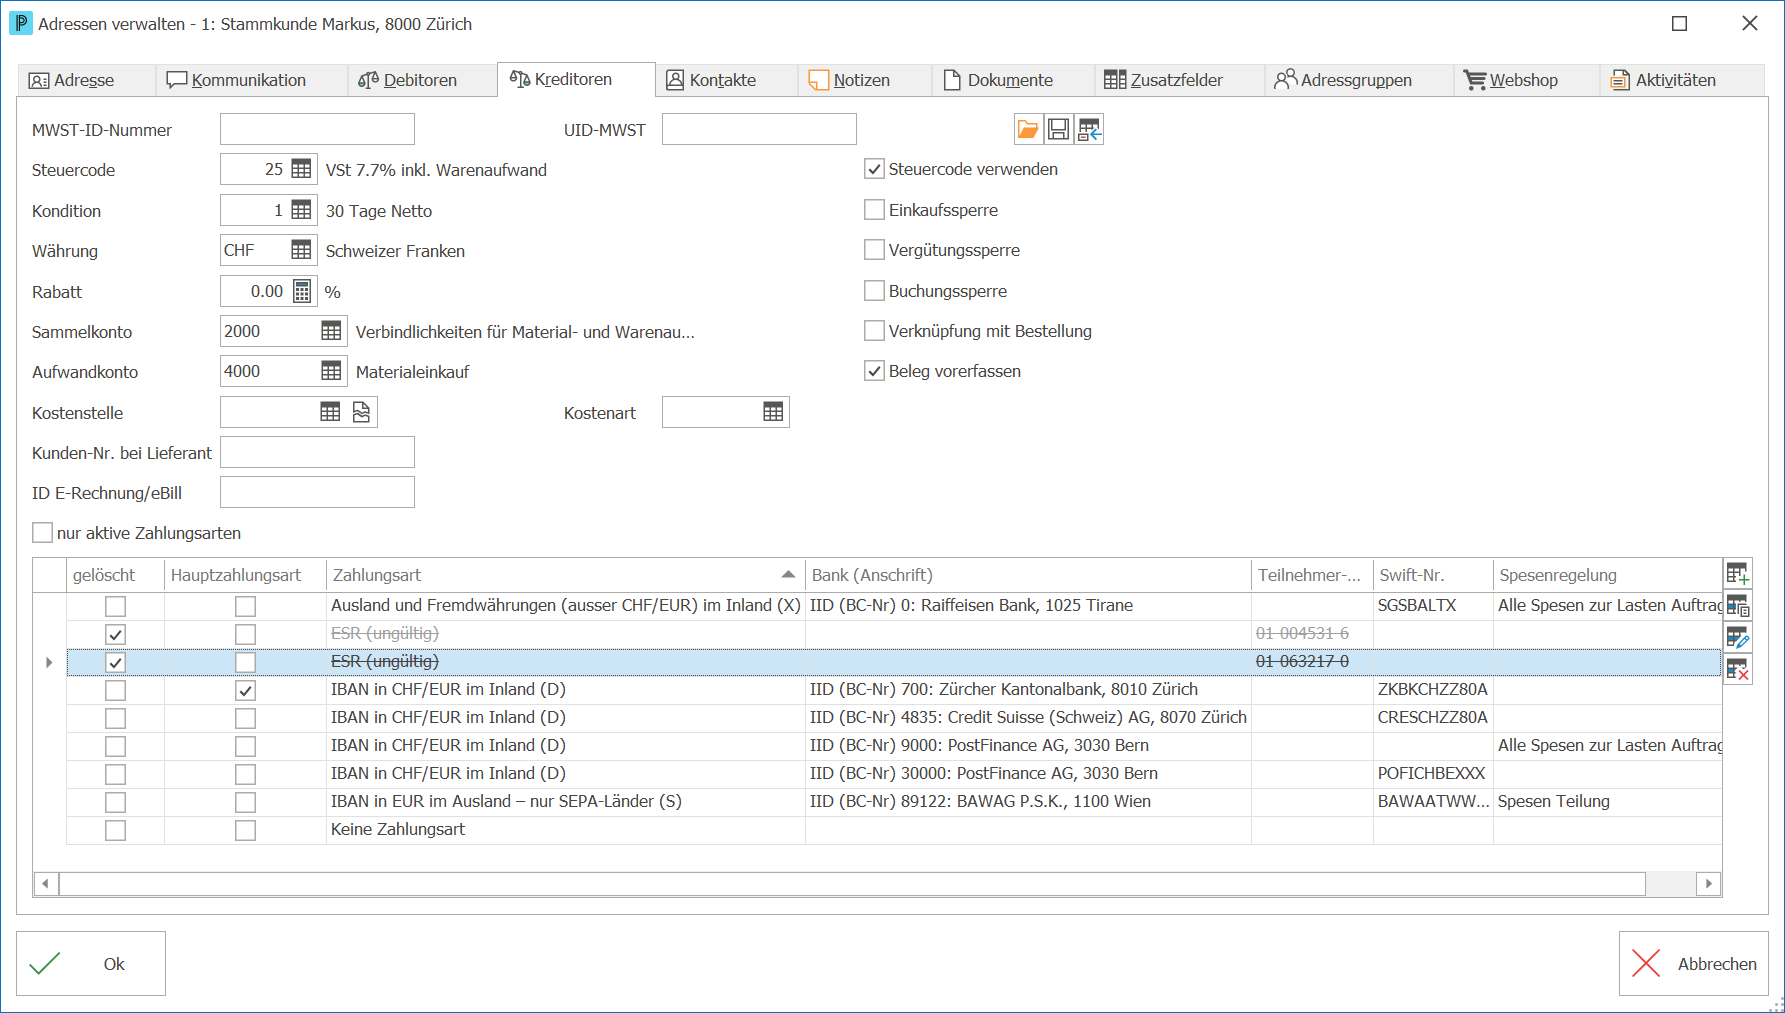Image resolution: width=1785 pixels, height=1013 pixels.
Task: Click the Abbrechen button
Action: [x=1694, y=963]
